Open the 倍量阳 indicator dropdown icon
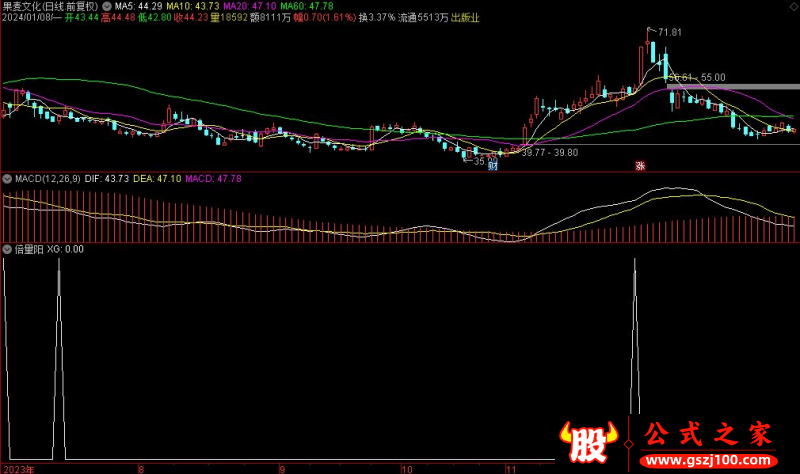 [x=7, y=250]
